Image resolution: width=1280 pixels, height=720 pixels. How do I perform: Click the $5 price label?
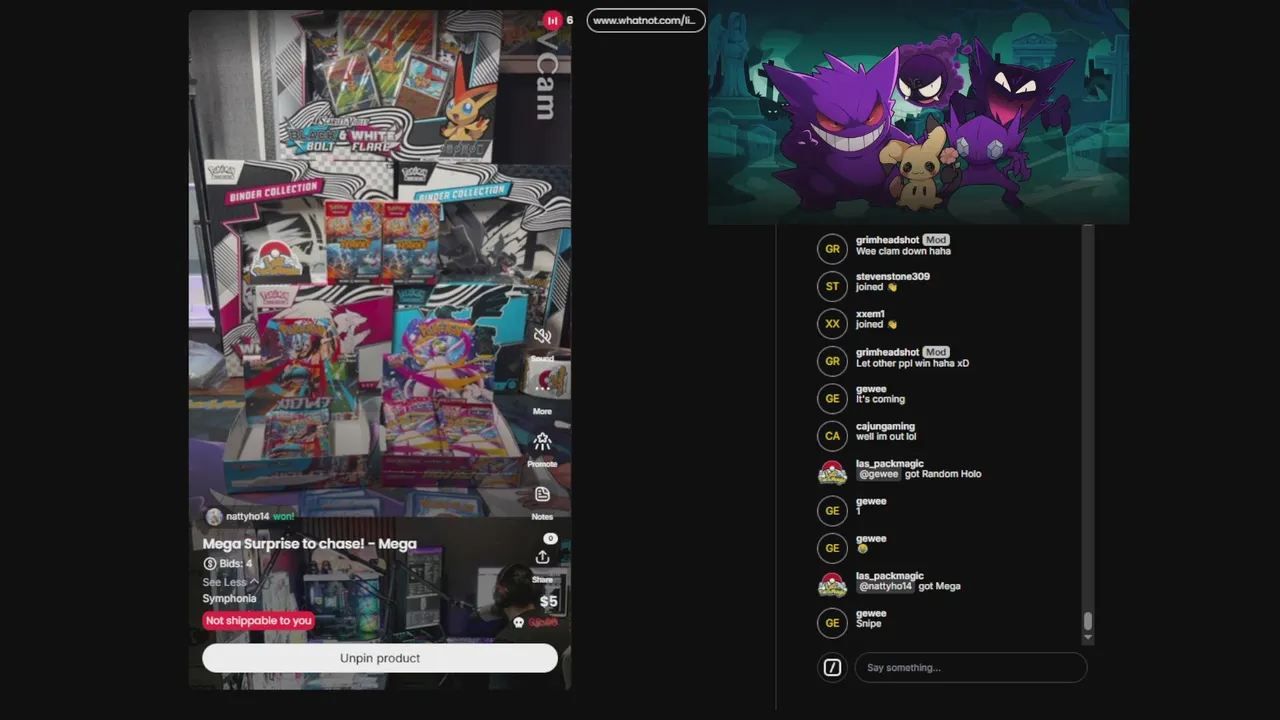(x=549, y=601)
